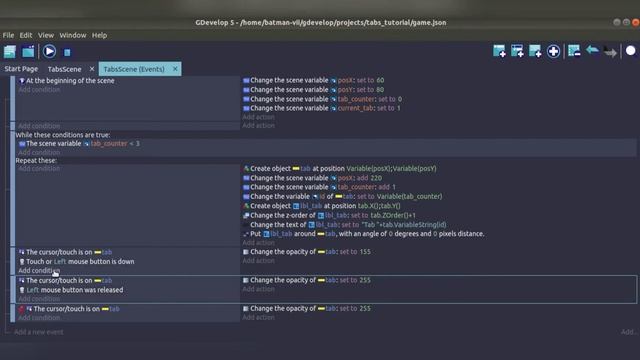The image size is (640, 360).
Task: Select the 'While these conditions are true:' label
Action: 63,135
